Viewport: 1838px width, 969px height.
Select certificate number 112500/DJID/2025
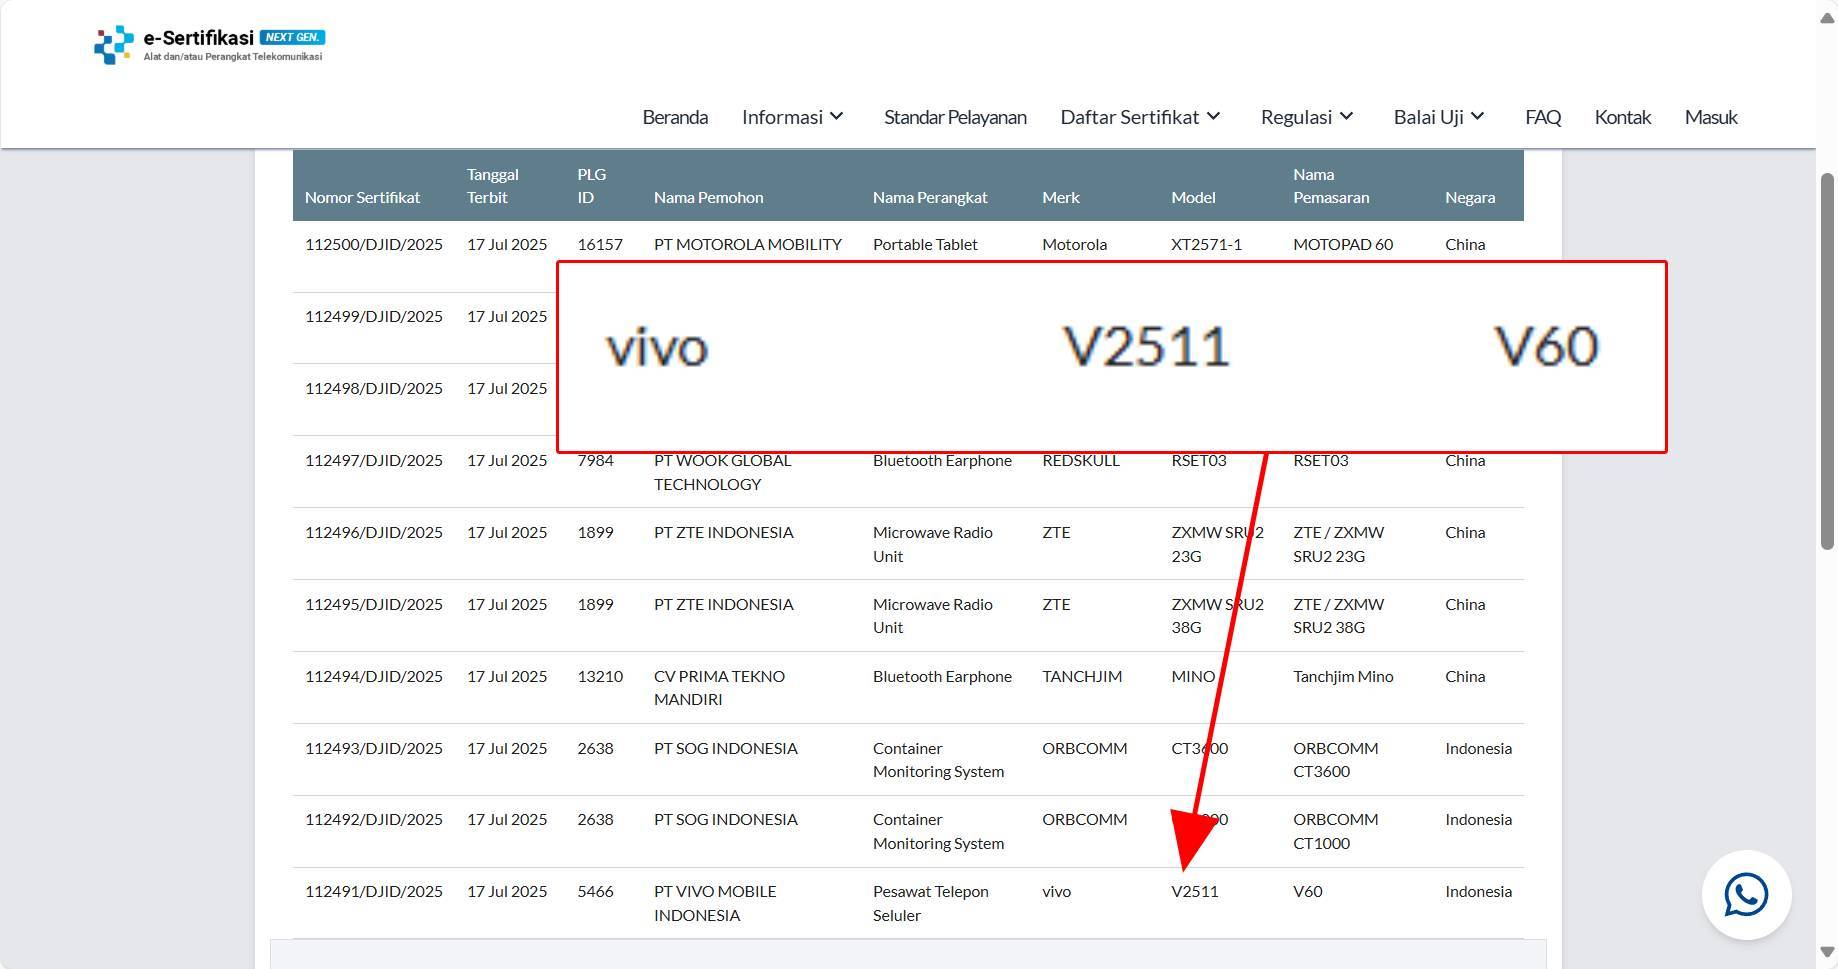373,244
